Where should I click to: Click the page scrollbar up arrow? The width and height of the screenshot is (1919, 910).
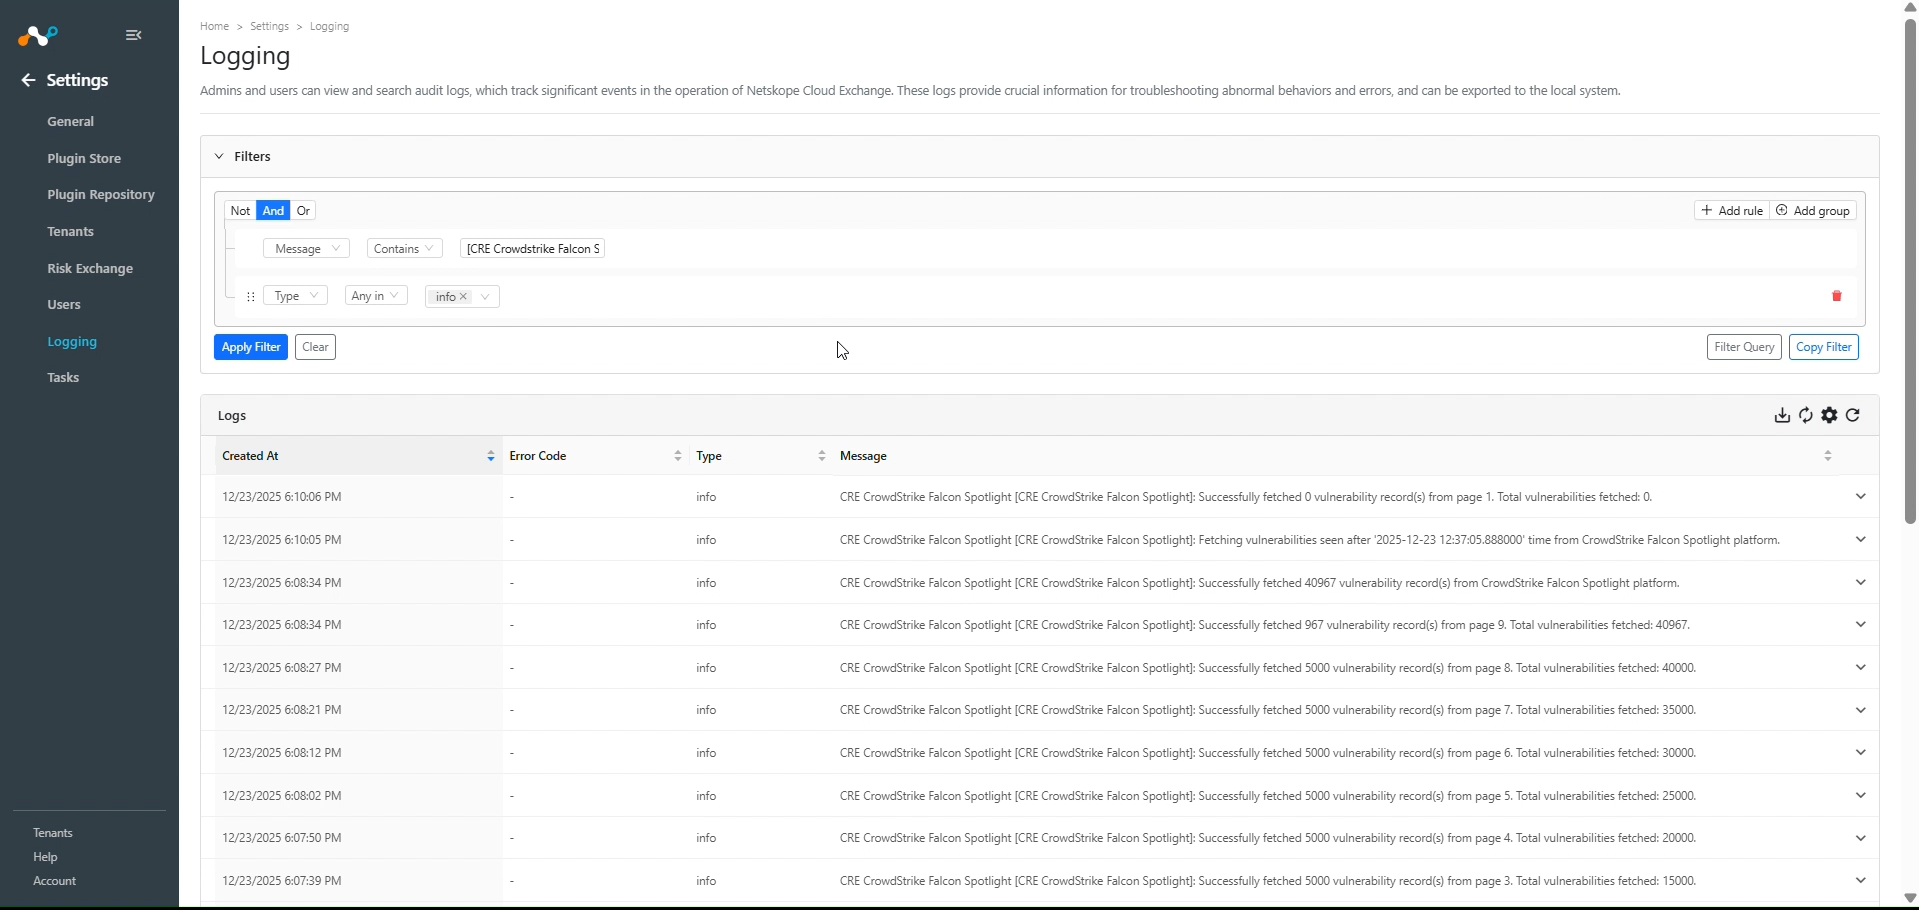tap(1910, 7)
